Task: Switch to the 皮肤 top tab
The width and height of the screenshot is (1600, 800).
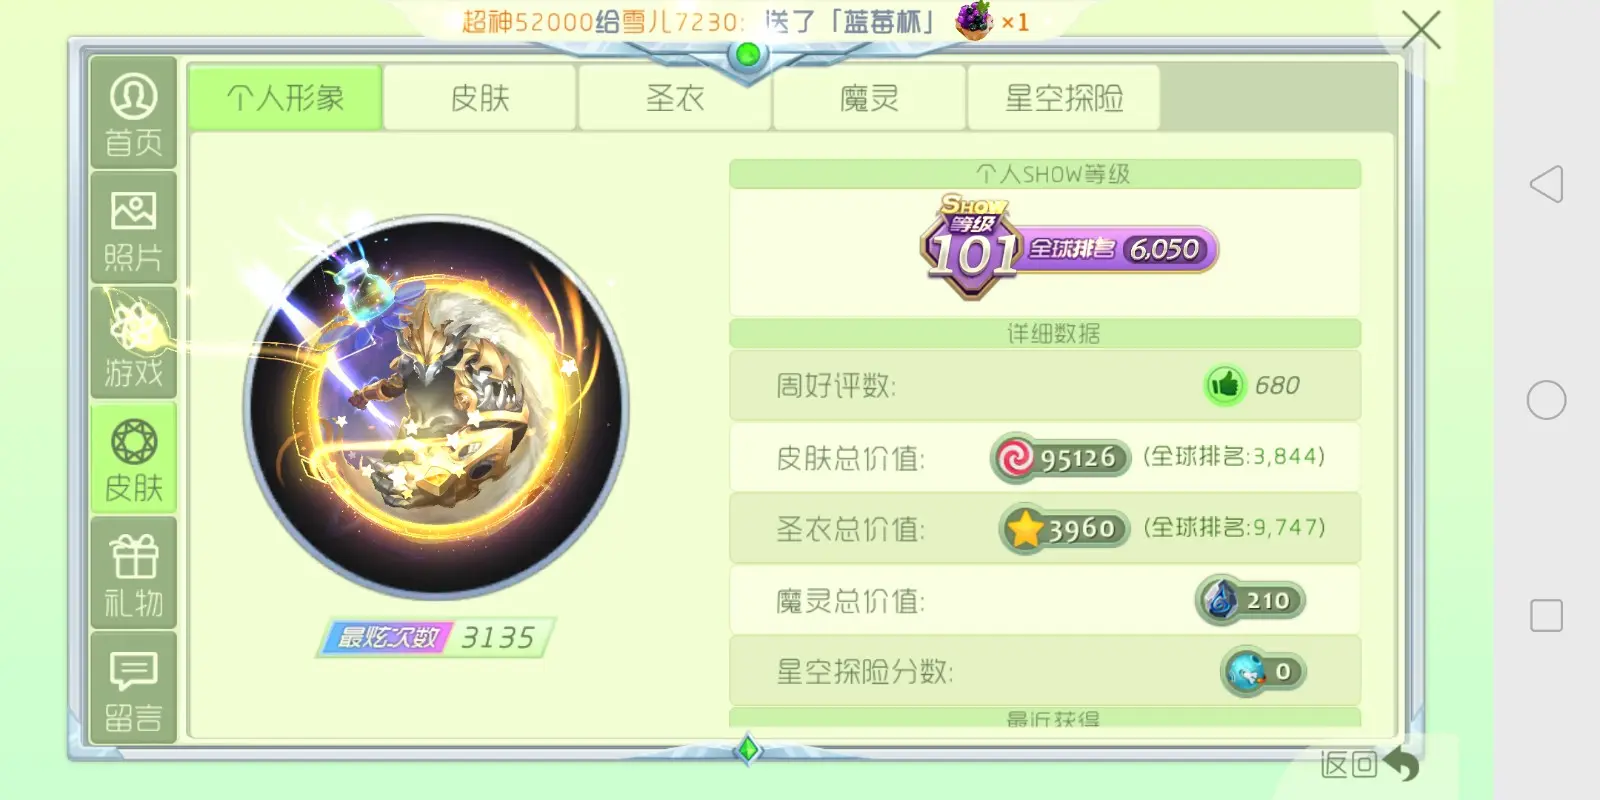Action: coord(480,98)
